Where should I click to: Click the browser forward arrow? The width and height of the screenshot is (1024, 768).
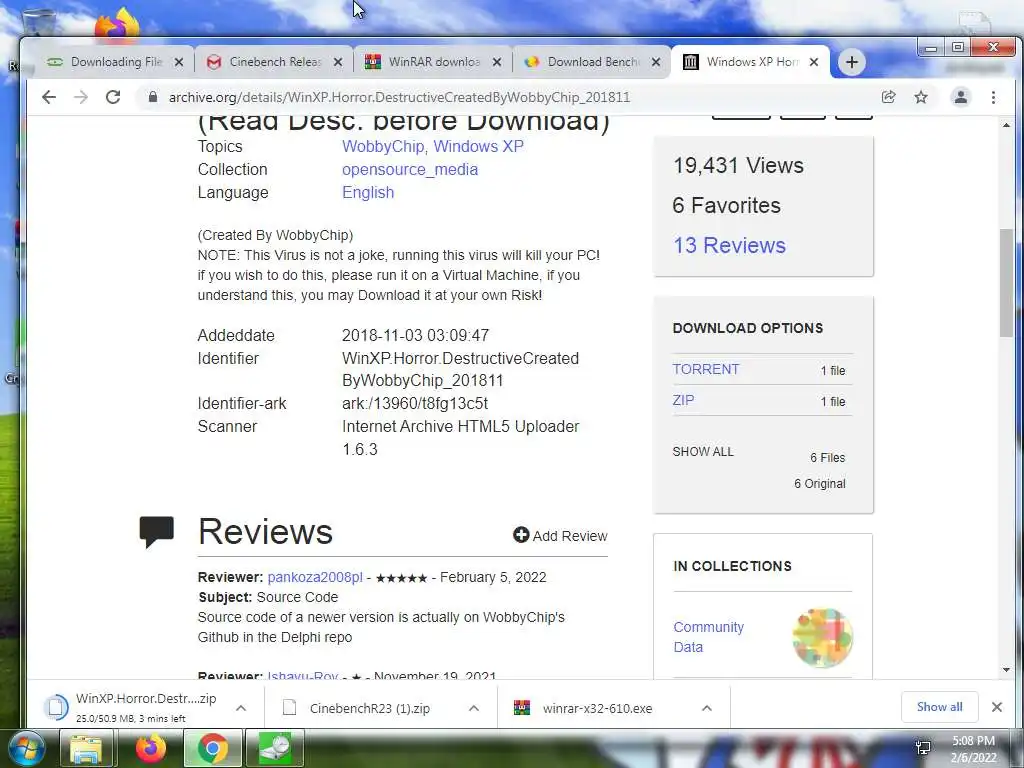(x=81, y=97)
